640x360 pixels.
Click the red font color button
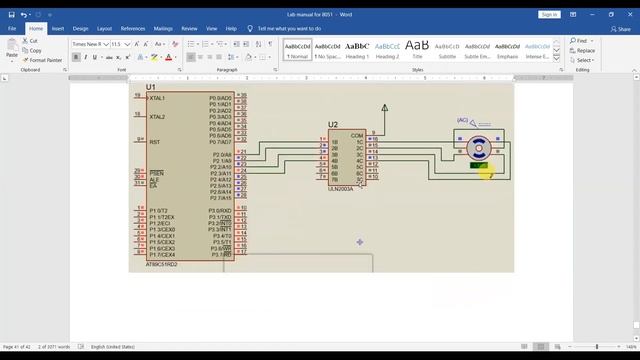click(x=168, y=58)
